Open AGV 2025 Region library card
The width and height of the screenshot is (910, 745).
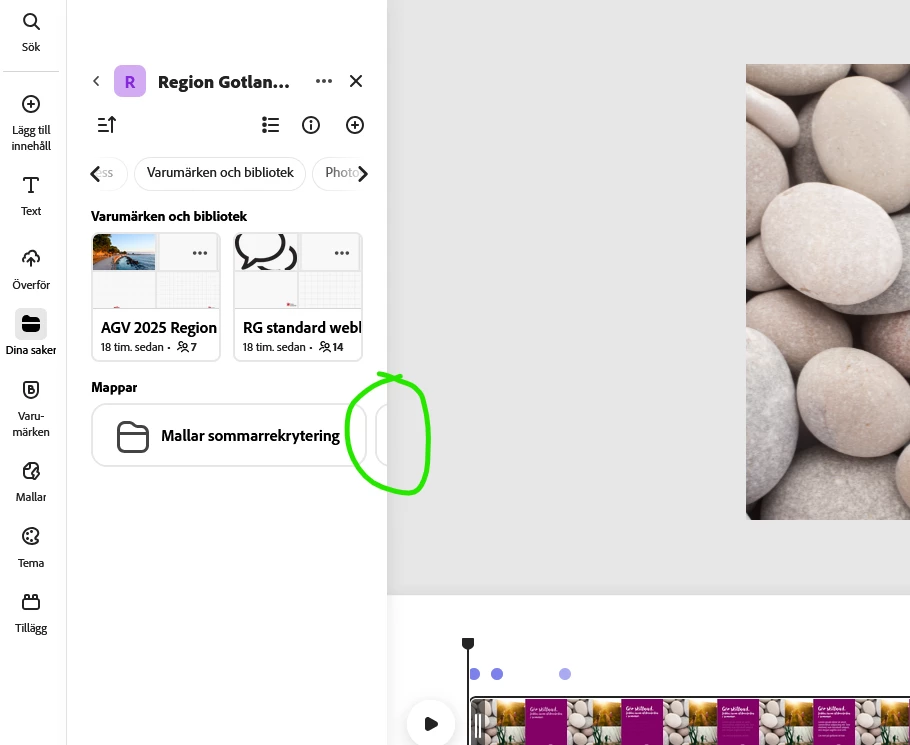(x=156, y=296)
